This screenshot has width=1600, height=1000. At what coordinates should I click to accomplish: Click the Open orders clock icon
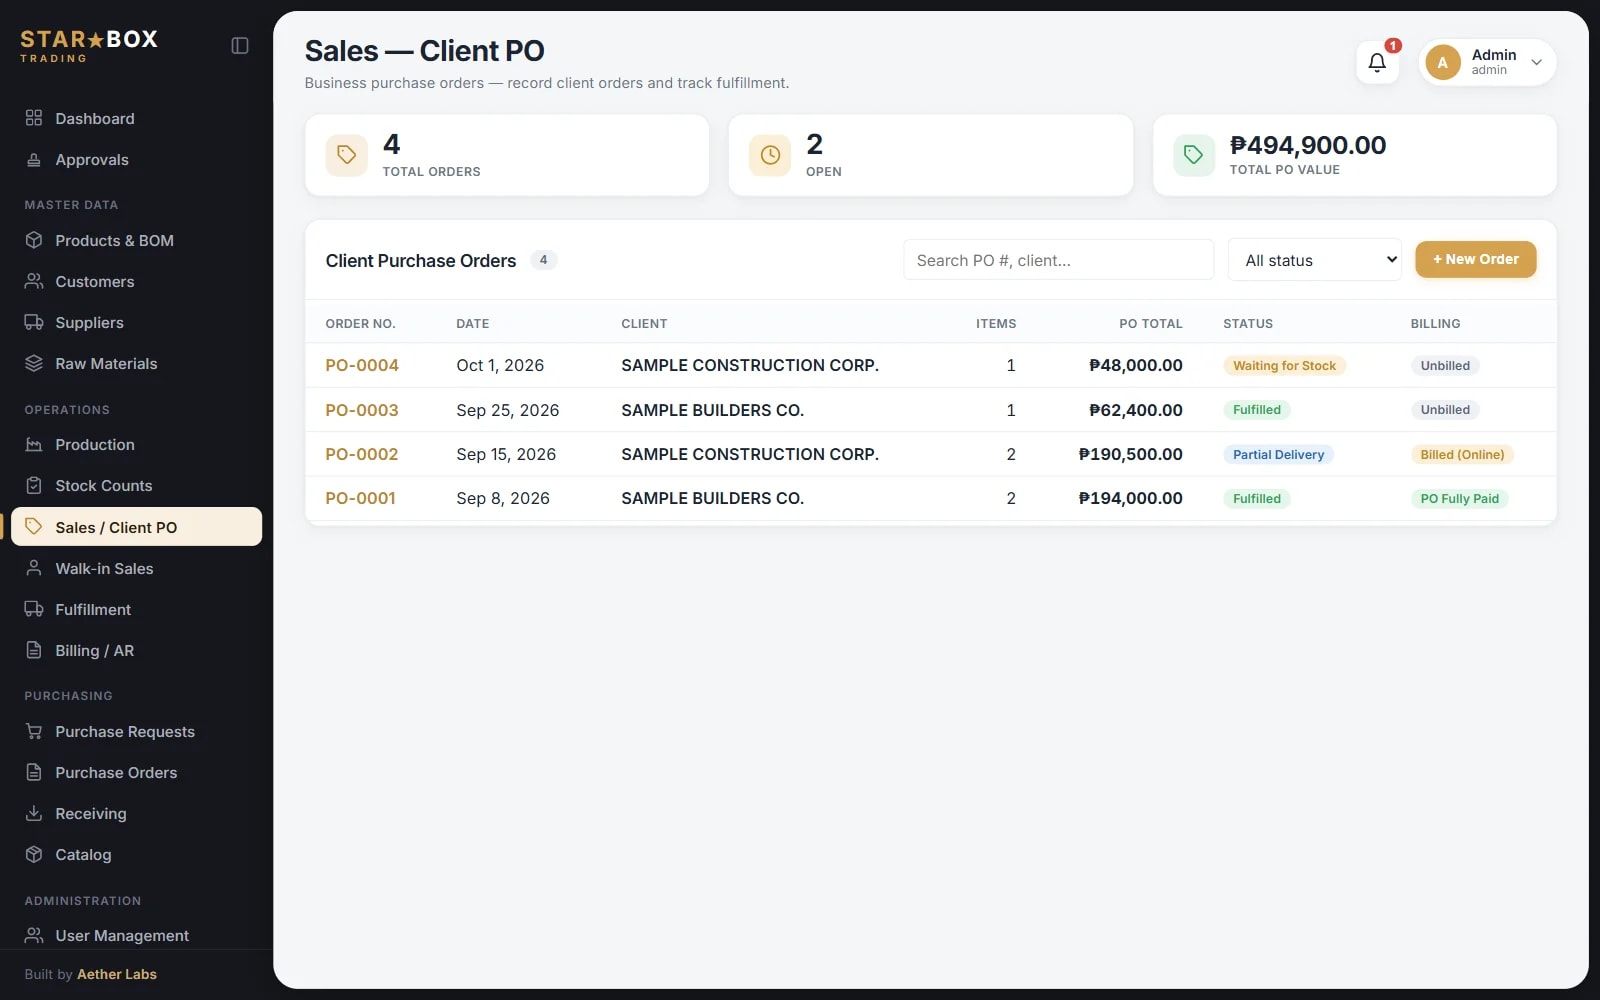(x=770, y=155)
